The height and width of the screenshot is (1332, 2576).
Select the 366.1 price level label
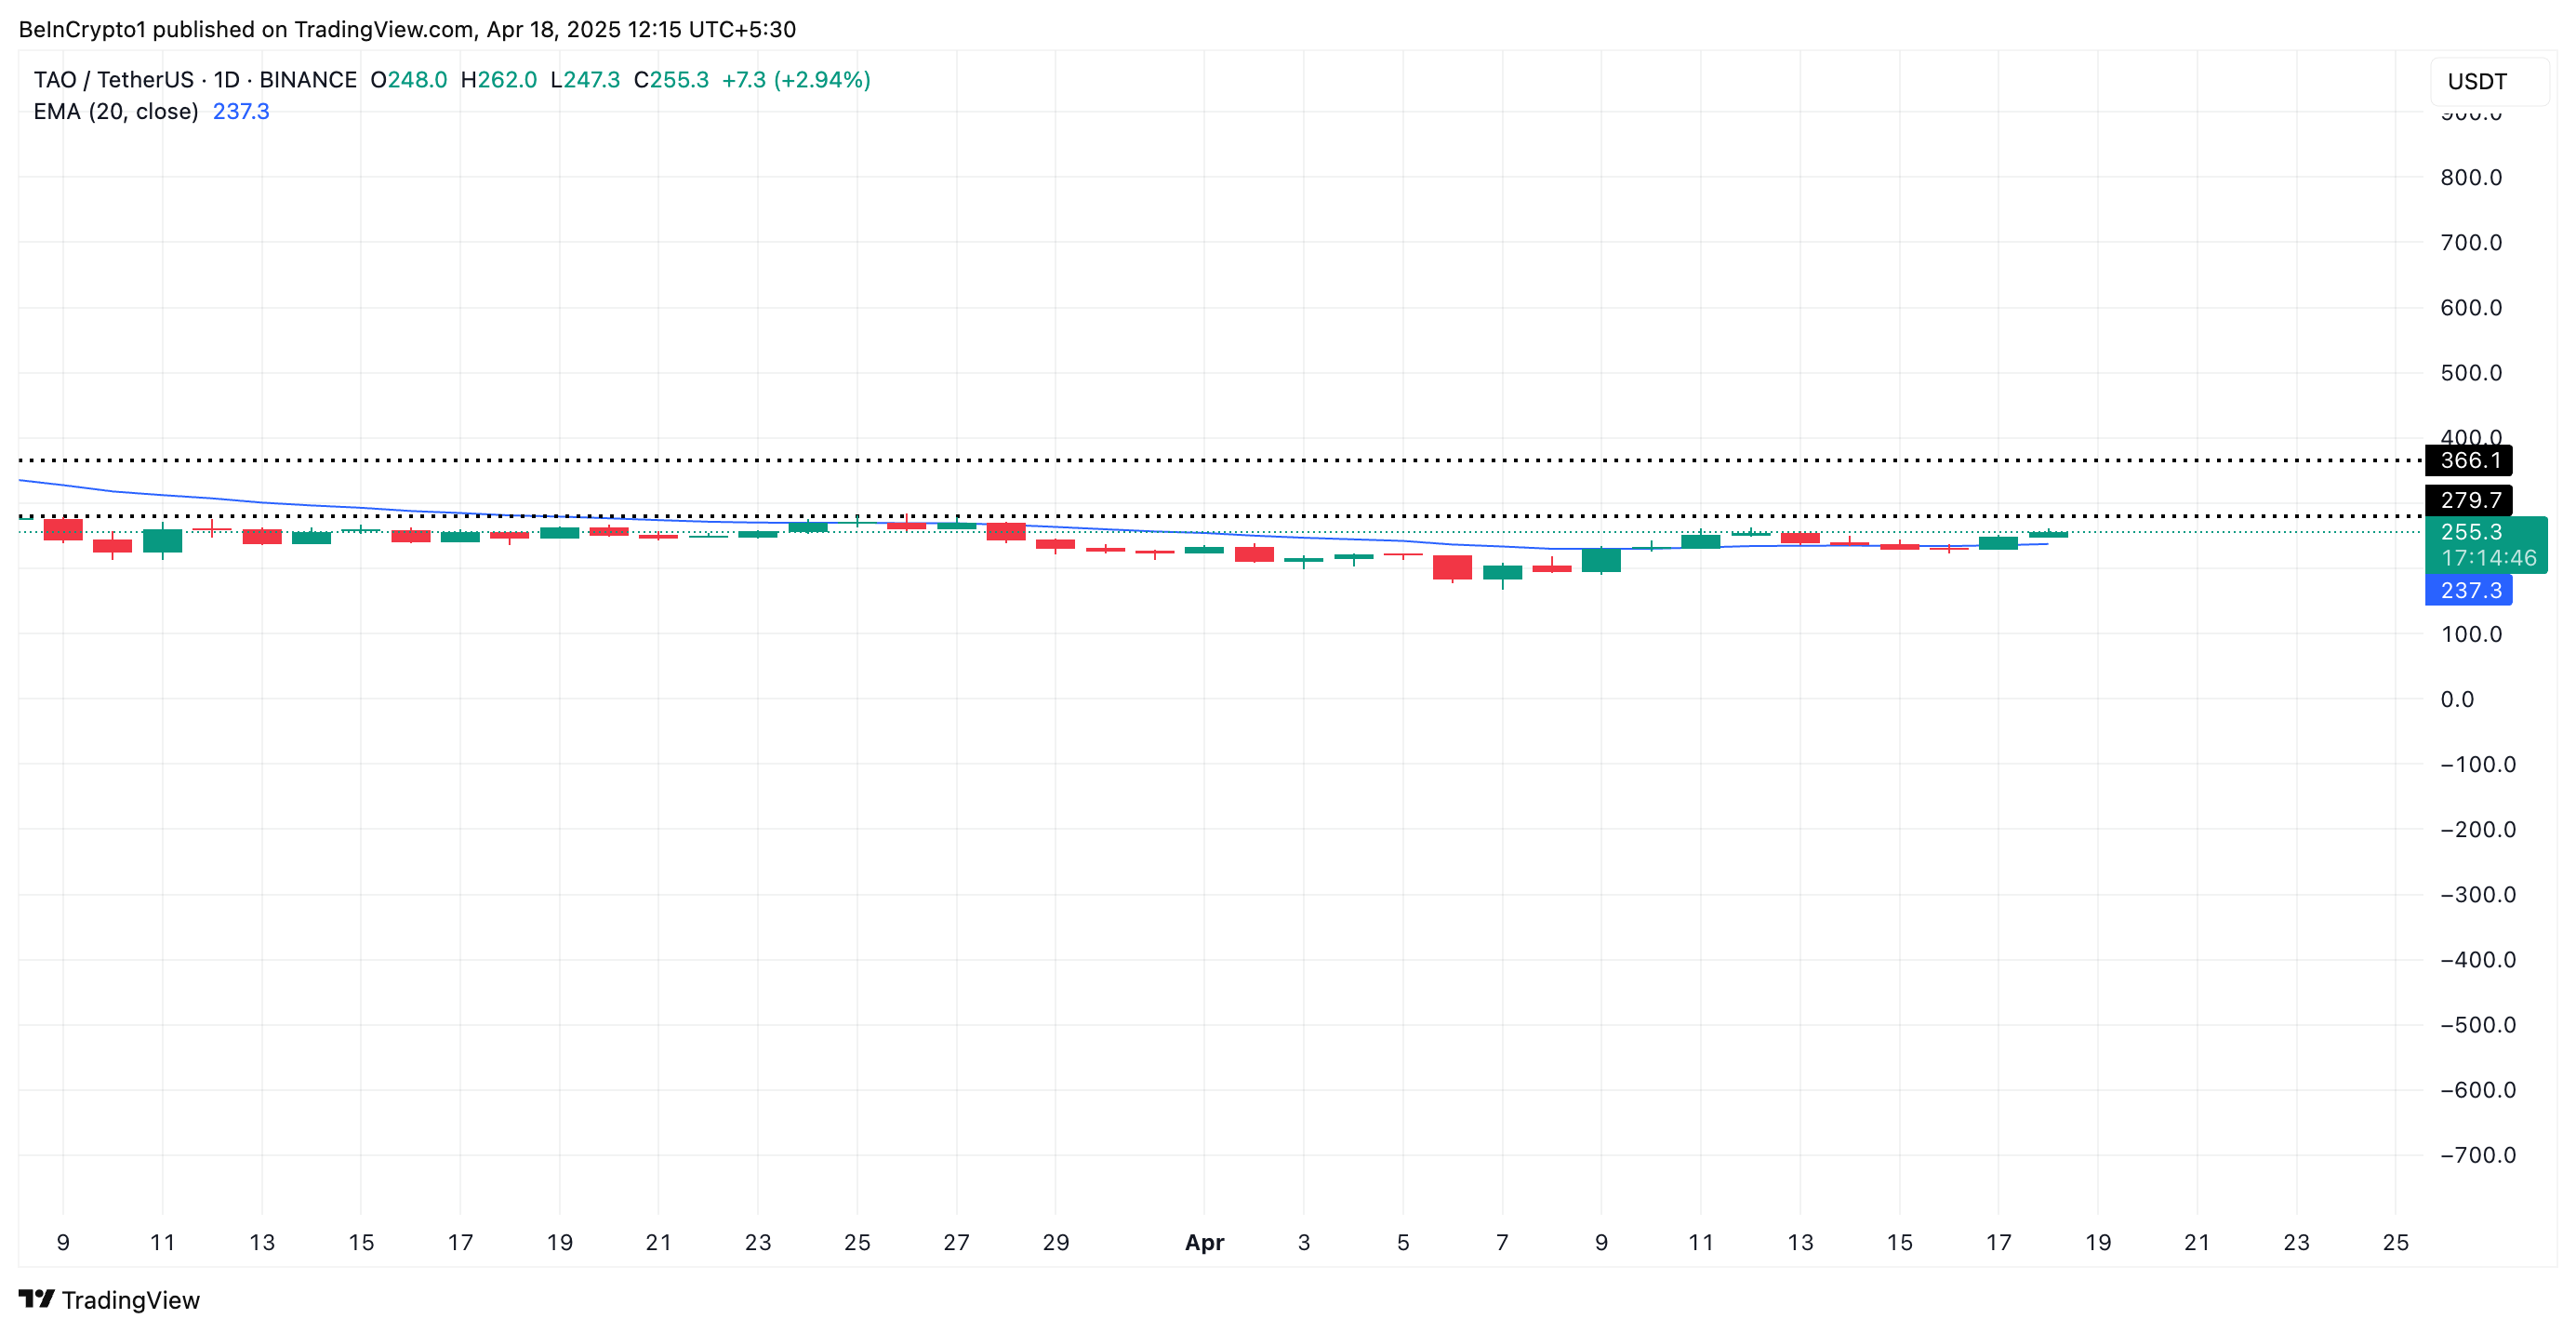(2468, 461)
